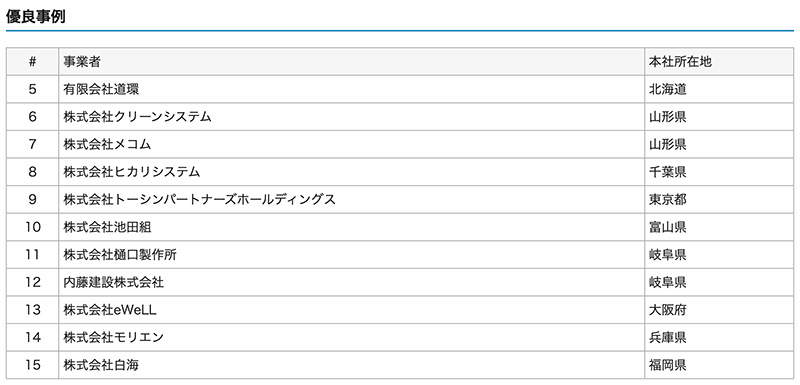Select 内藤建設株式会社 entry
The image size is (800, 385).
114,283
